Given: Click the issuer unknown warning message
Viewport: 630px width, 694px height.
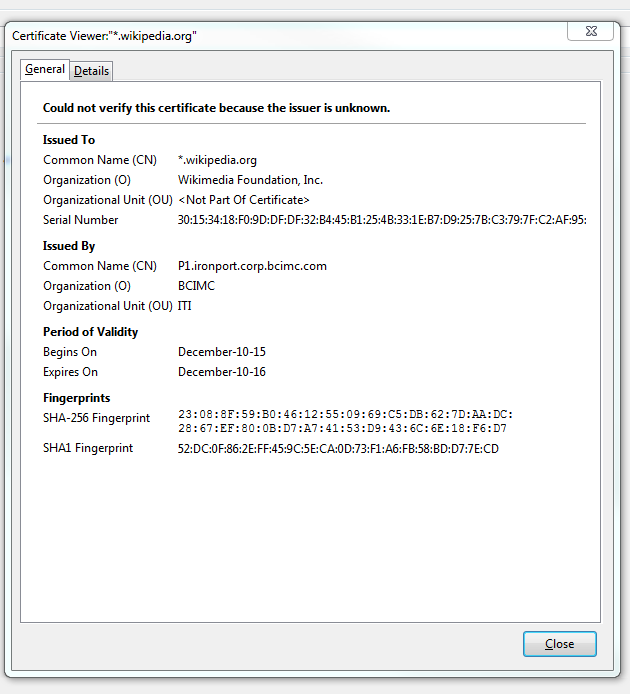Looking at the screenshot, I should point(216,108).
